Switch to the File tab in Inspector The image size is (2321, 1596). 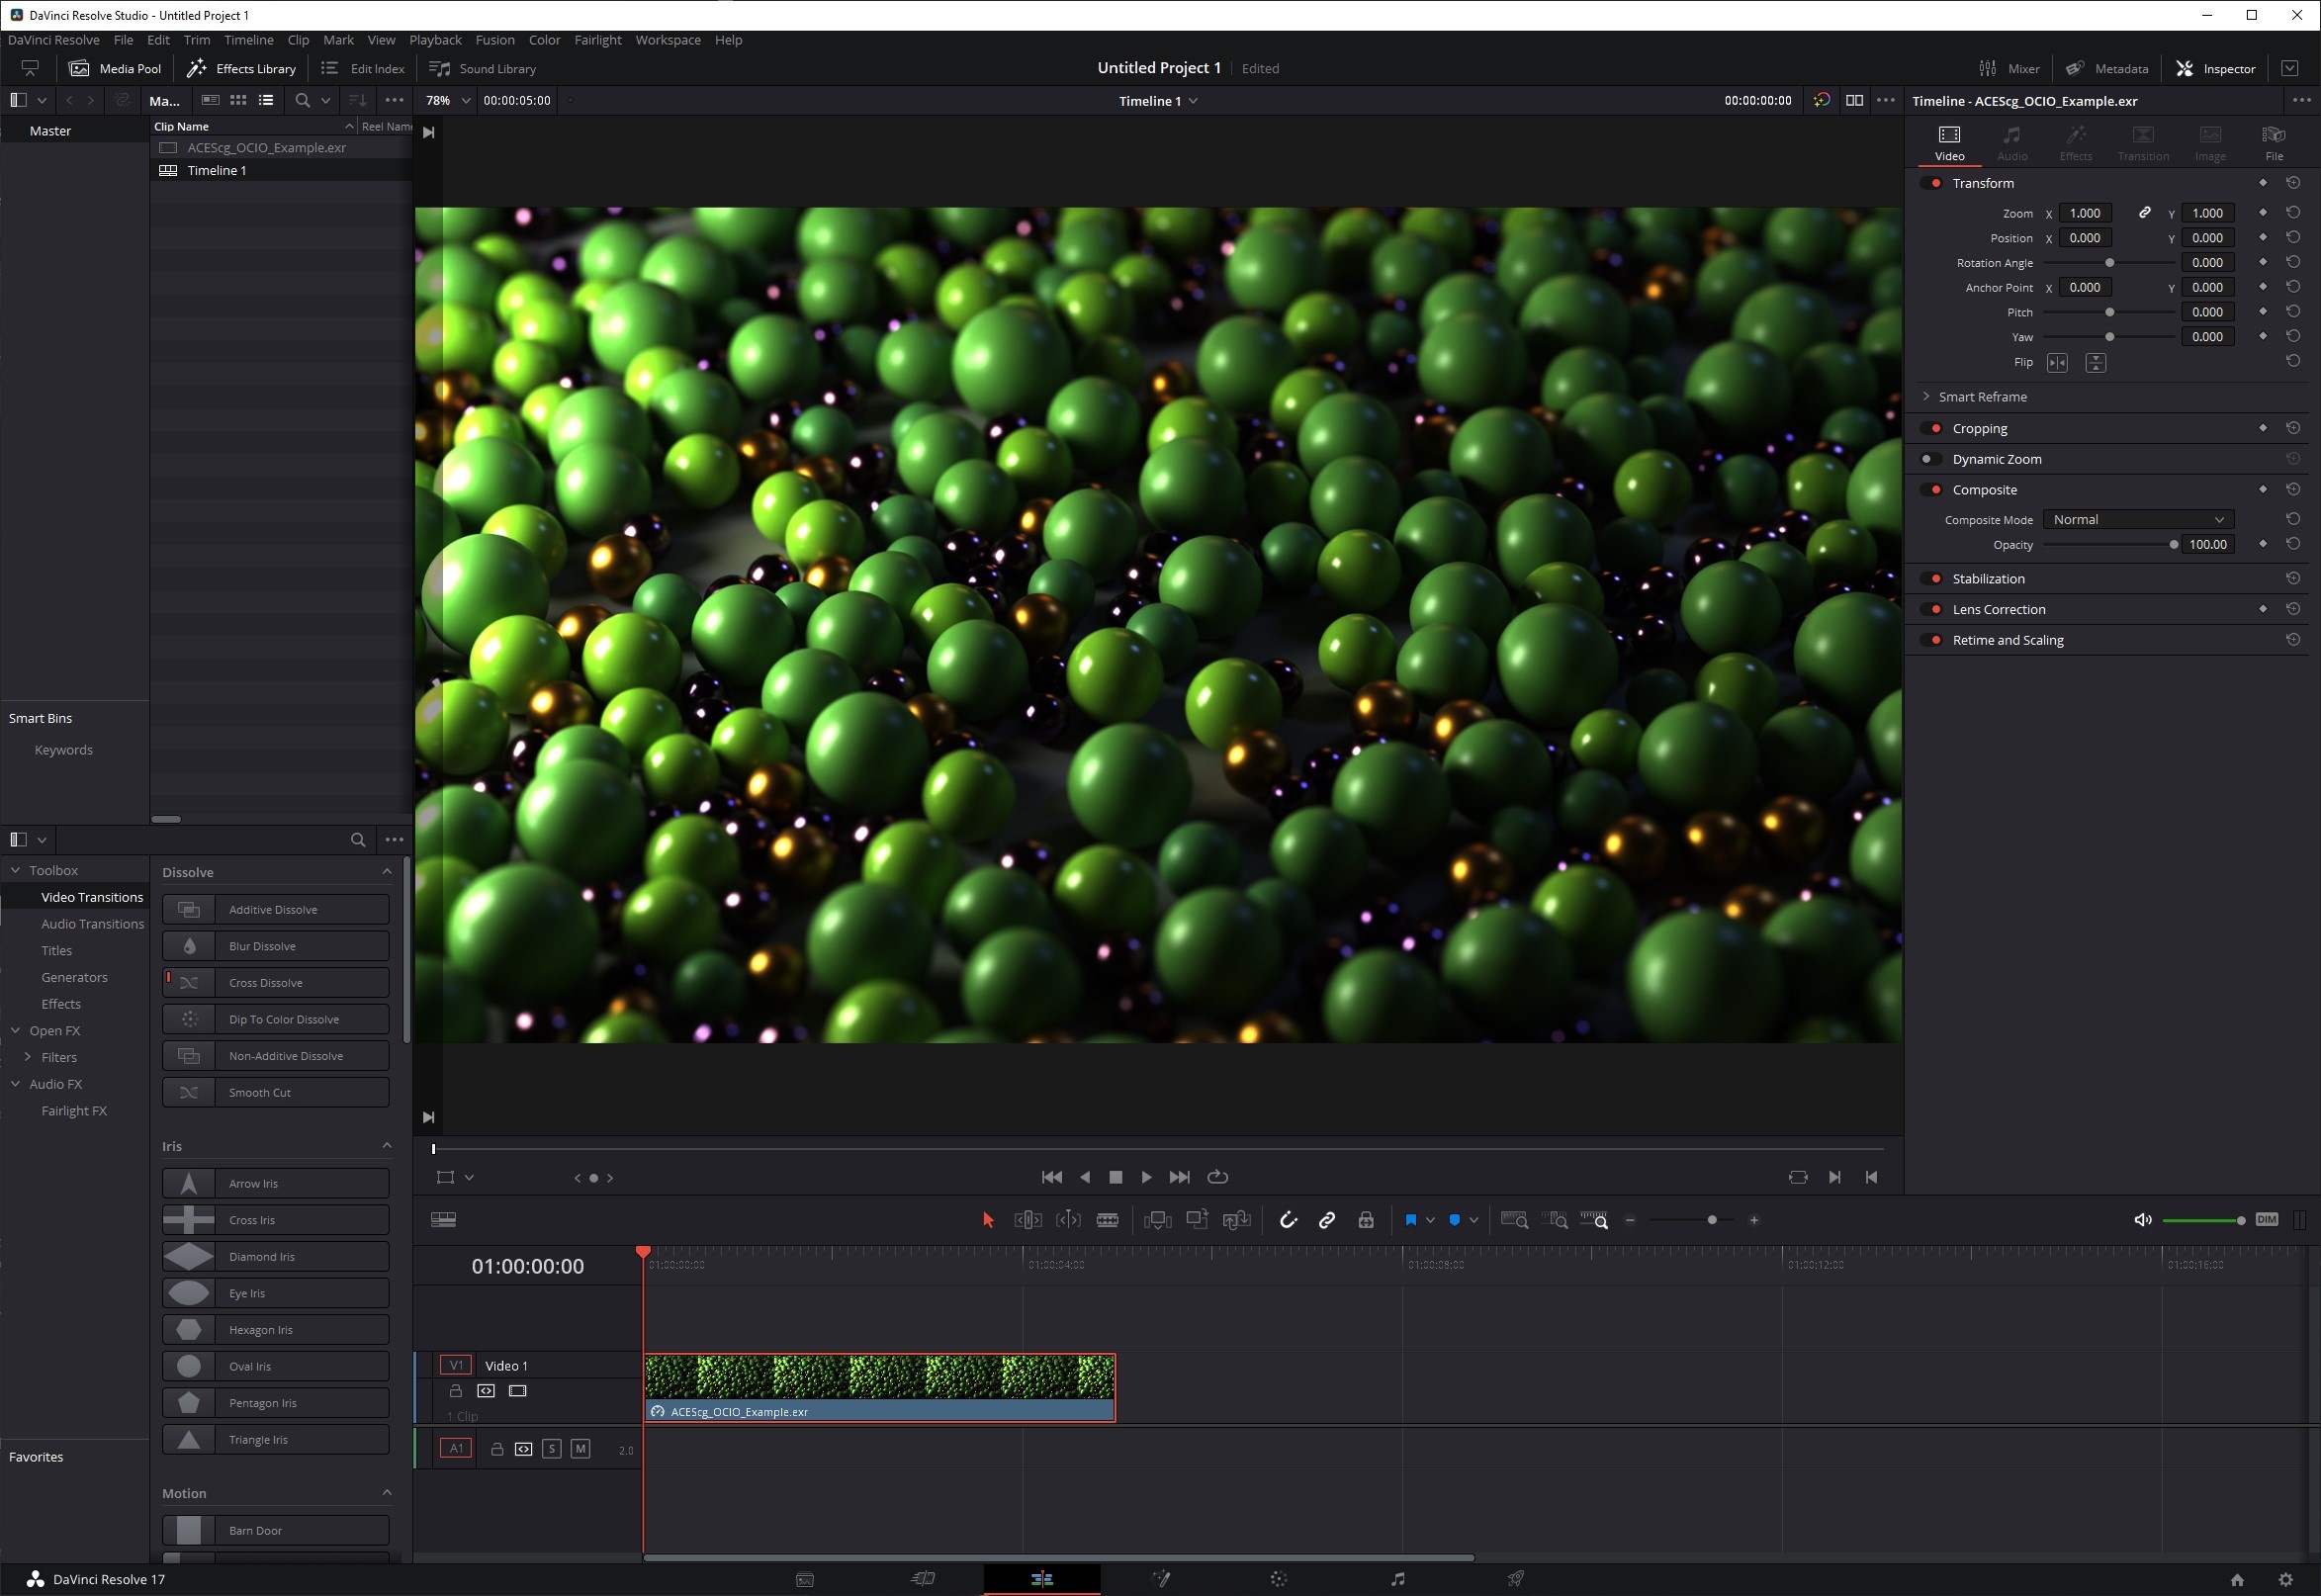tap(2273, 143)
